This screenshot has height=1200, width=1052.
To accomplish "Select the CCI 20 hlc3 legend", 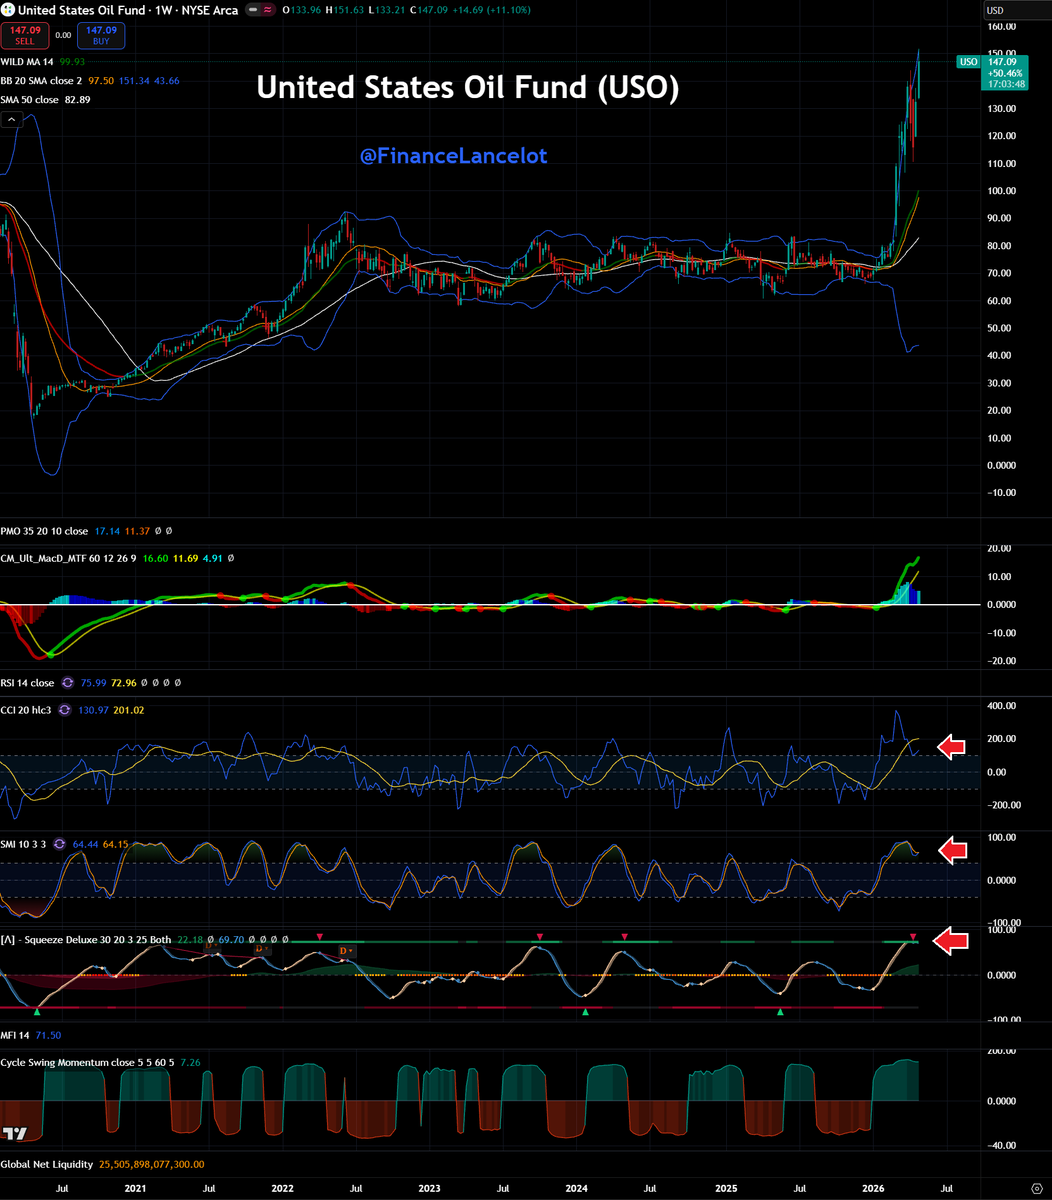I will coord(28,709).
